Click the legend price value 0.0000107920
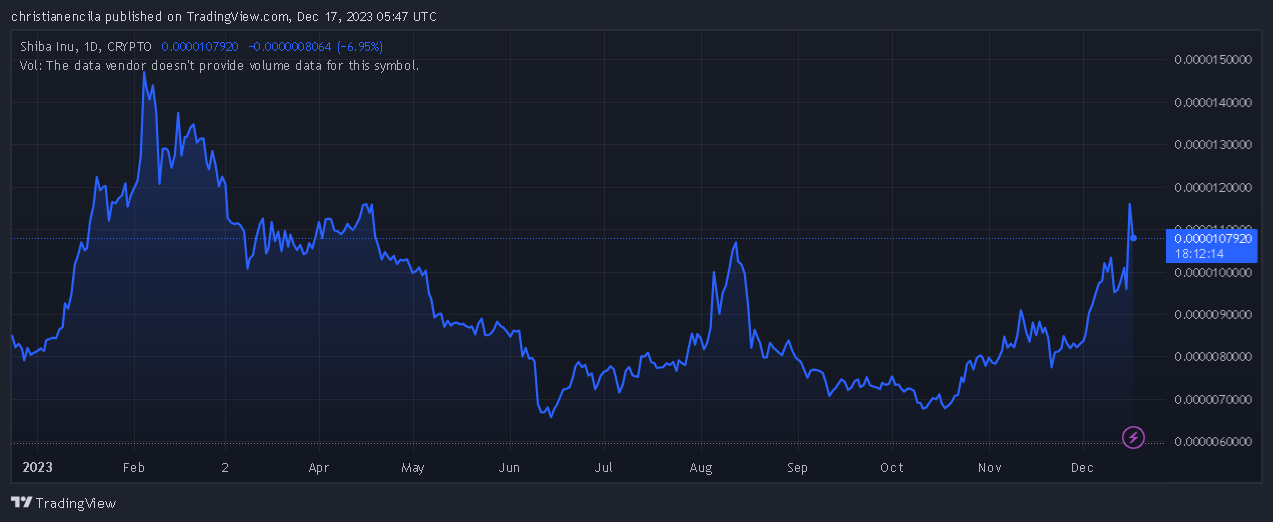The height and width of the screenshot is (522, 1273). tap(200, 47)
